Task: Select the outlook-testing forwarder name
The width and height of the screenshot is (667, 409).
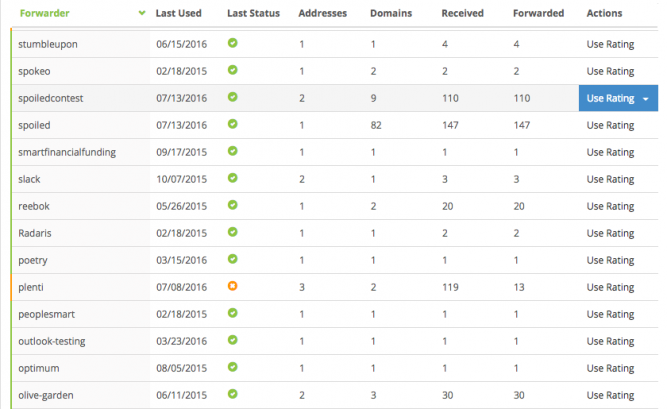Action: pos(51,341)
